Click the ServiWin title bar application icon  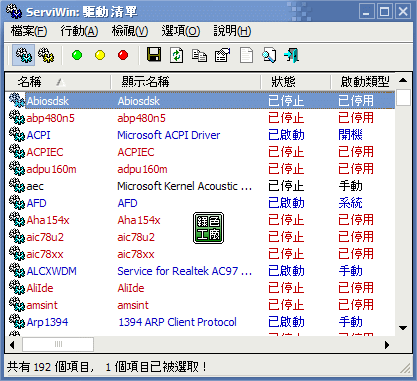pos(14,12)
